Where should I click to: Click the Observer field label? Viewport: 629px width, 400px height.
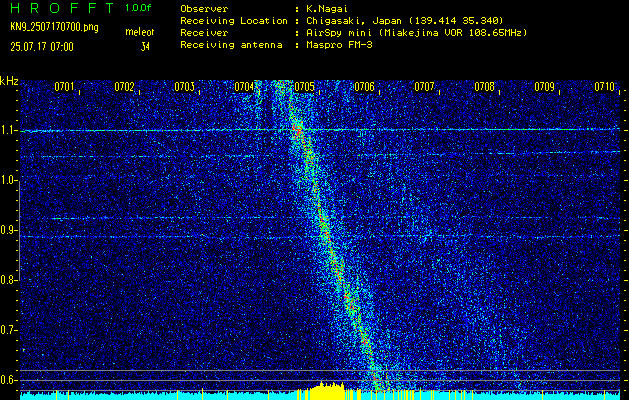(204, 9)
